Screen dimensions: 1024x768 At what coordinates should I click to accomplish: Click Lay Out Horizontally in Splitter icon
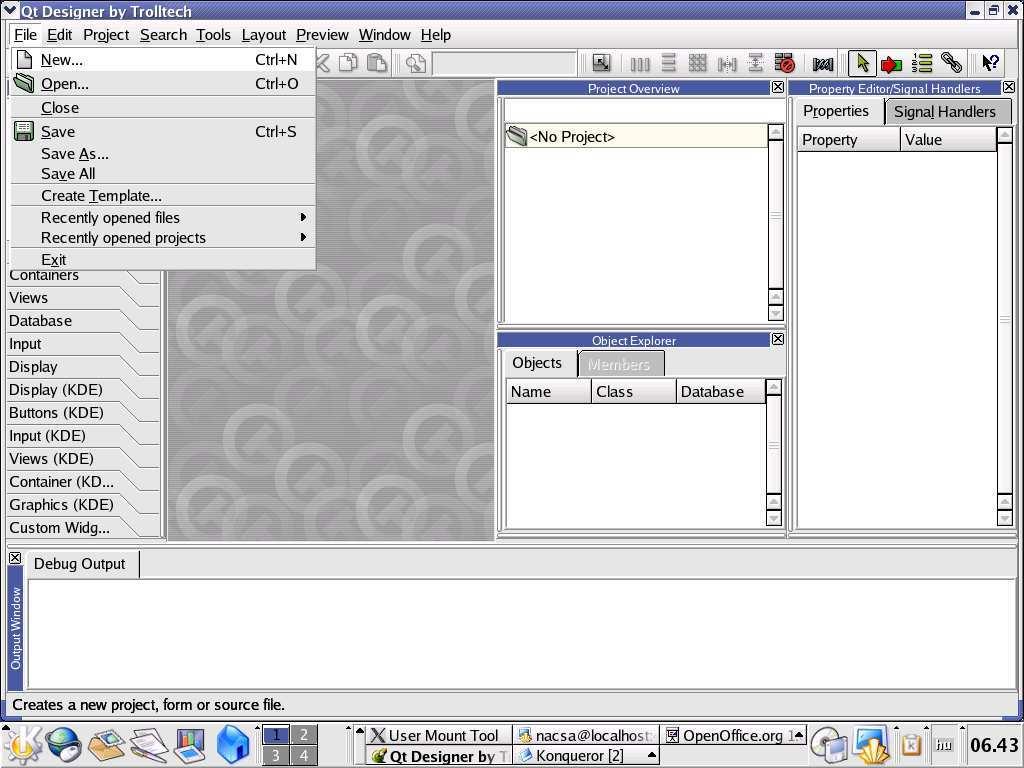pyautogui.click(x=726, y=63)
